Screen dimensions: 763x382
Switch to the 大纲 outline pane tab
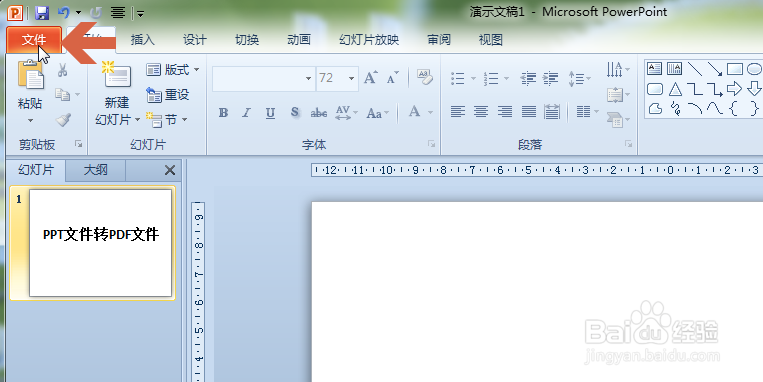point(96,170)
